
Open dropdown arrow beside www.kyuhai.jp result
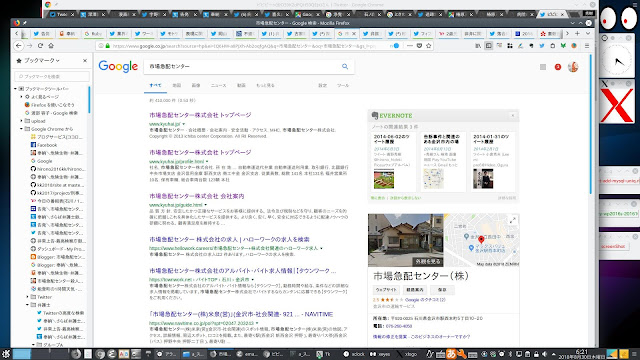pos(184,124)
